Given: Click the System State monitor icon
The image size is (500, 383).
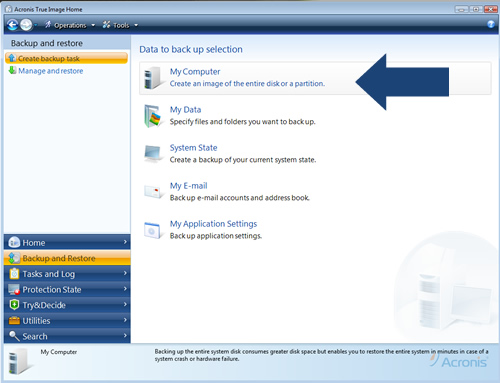Looking at the screenshot, I should coord(153,154).
